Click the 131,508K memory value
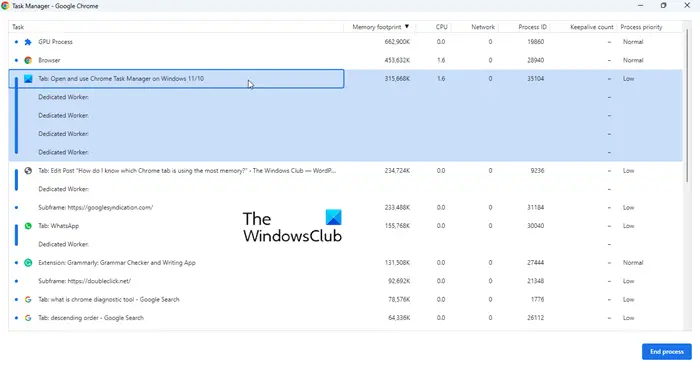The width and height of the screenshot is (700, 369). point(397,263)
